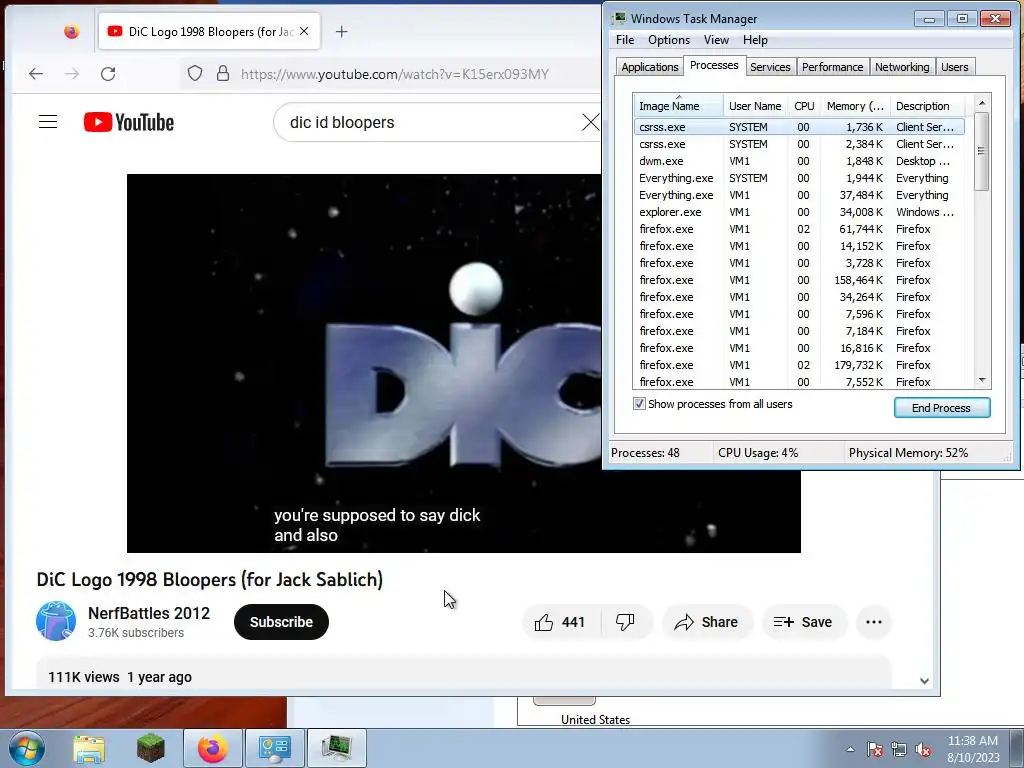
Task: Click the Firefox forward arrow
Action: [72, 74]
